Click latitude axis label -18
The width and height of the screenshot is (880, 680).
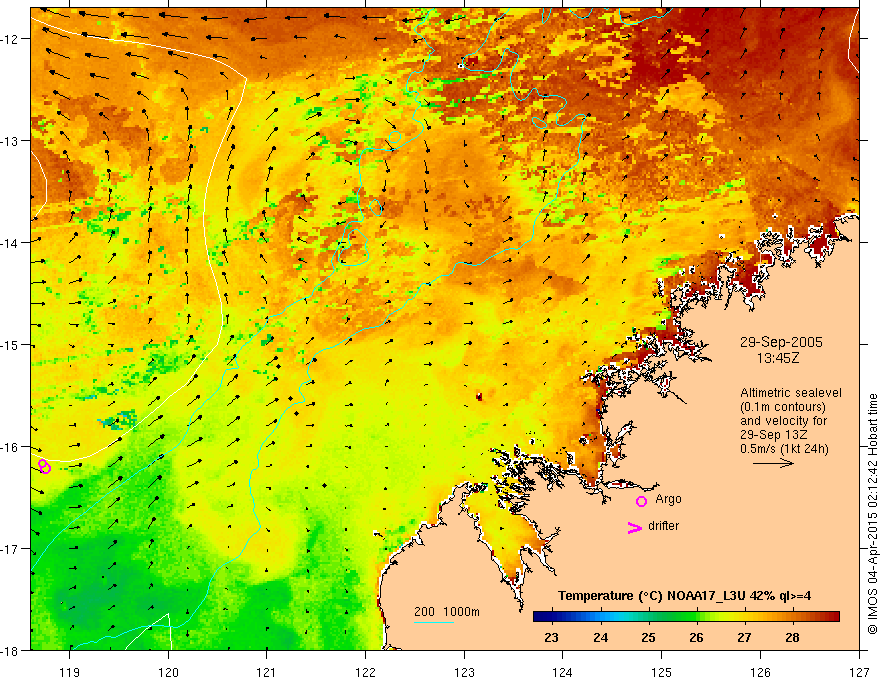tap(11, 650)
